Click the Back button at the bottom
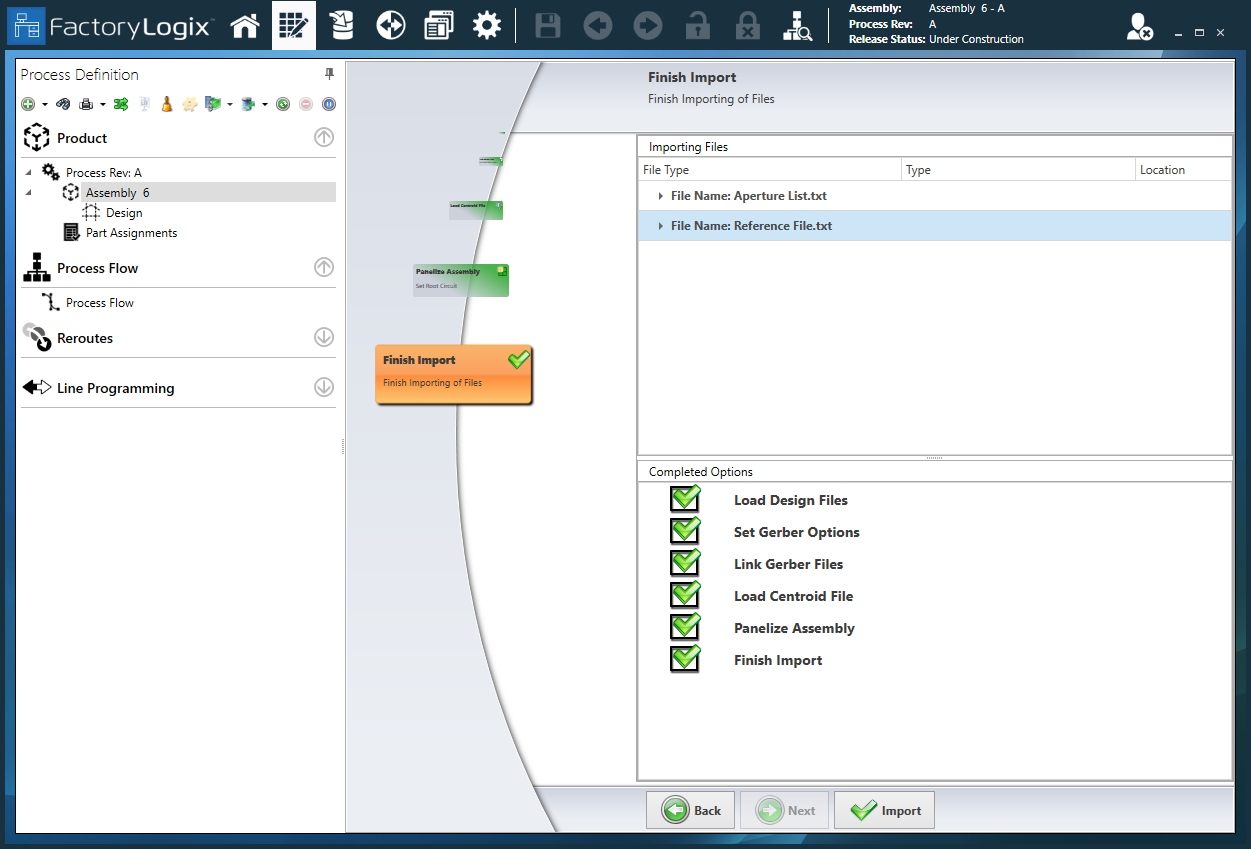 point(690,810)
